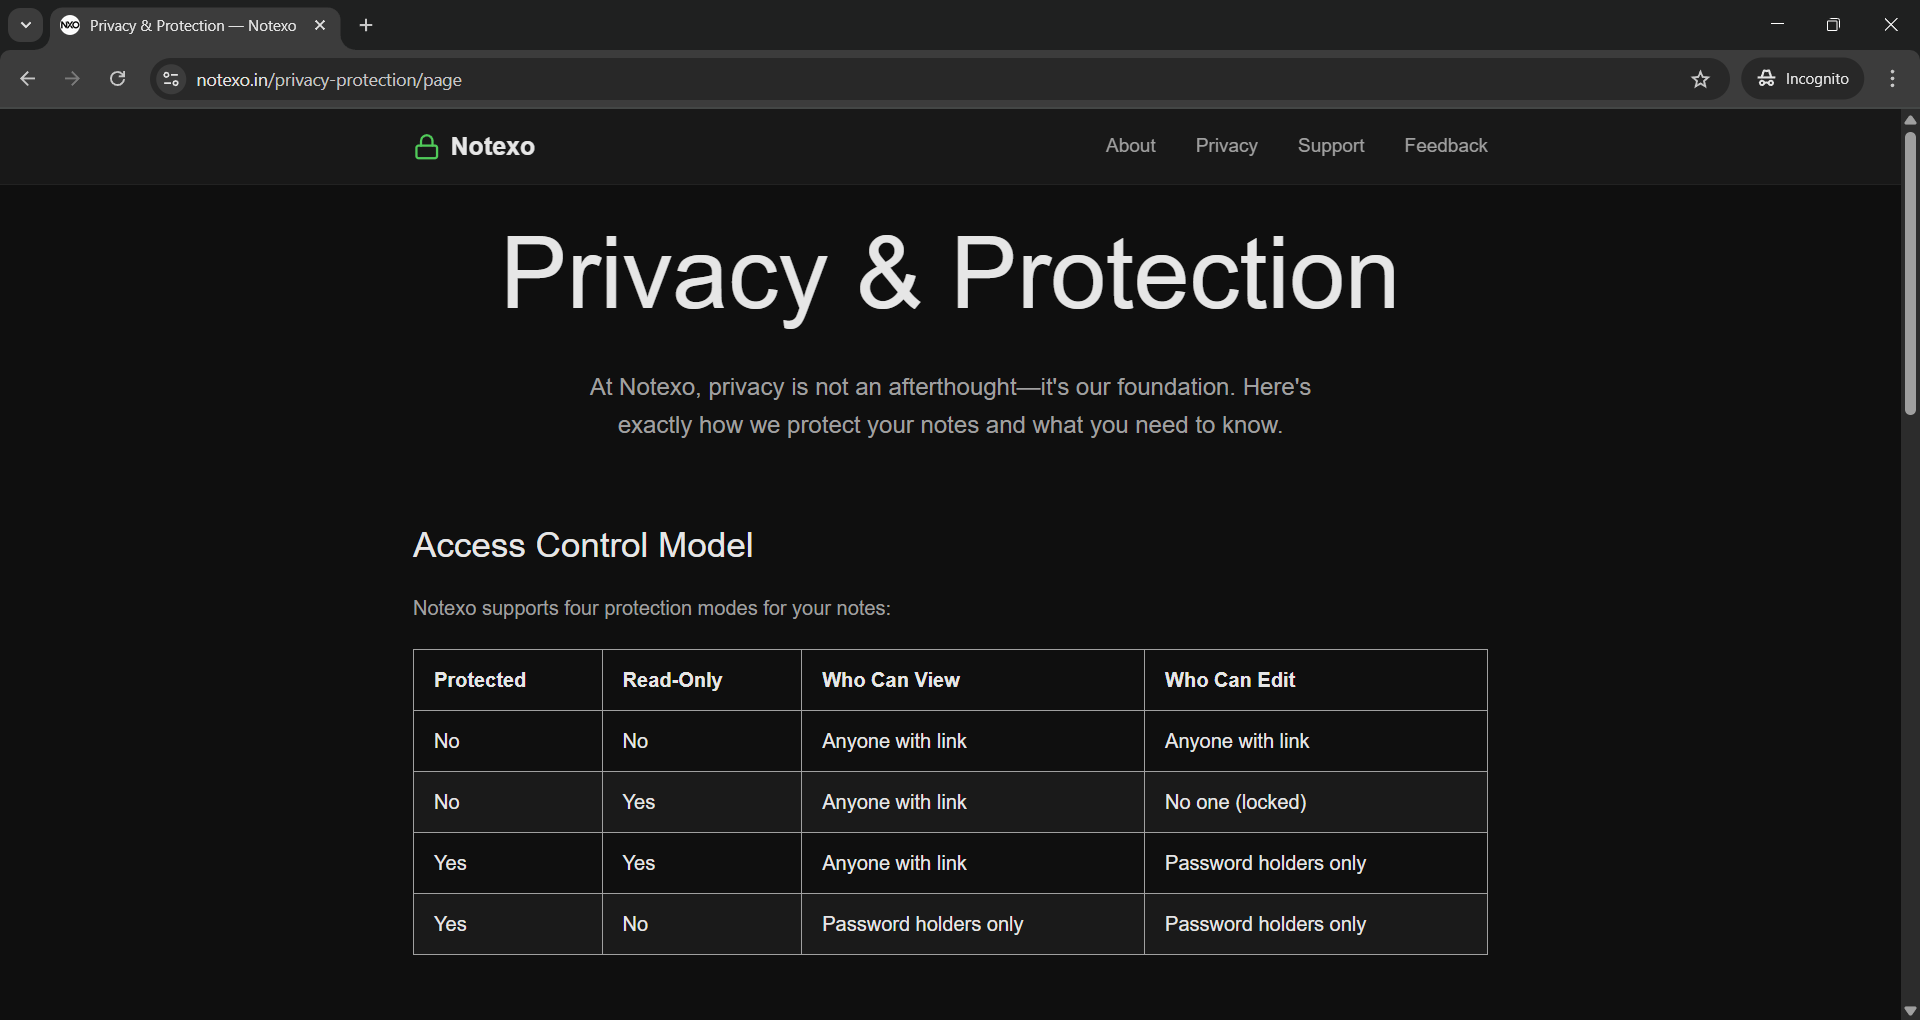Image resolution: width=1920 pixels, height=1020 pixels.
Task: Click the Notexo green lock logo icon
Action: coord(426,147)
